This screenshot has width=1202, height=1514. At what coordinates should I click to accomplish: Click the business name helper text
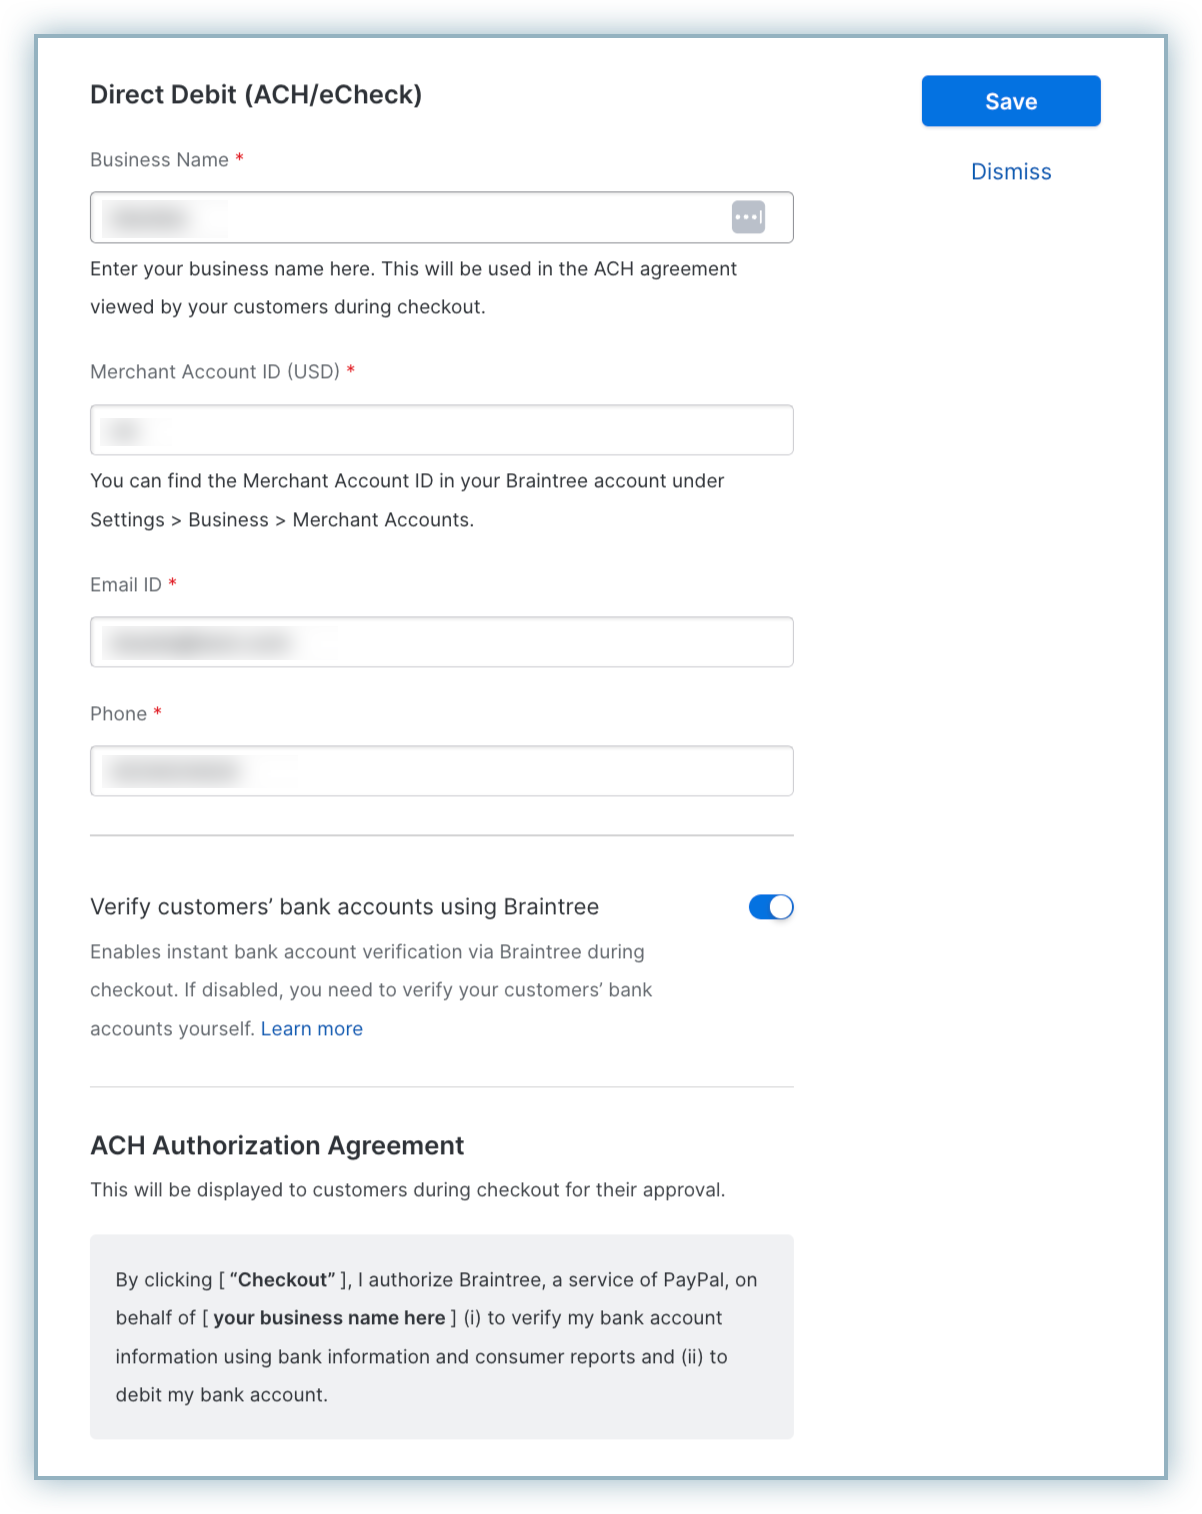(x=413, y=288)
